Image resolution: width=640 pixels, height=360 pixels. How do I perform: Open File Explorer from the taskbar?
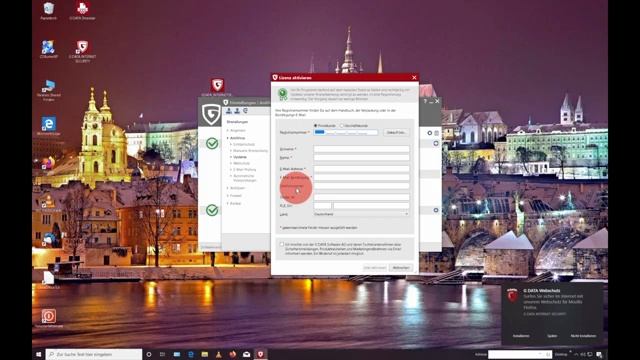coord(204,354)
